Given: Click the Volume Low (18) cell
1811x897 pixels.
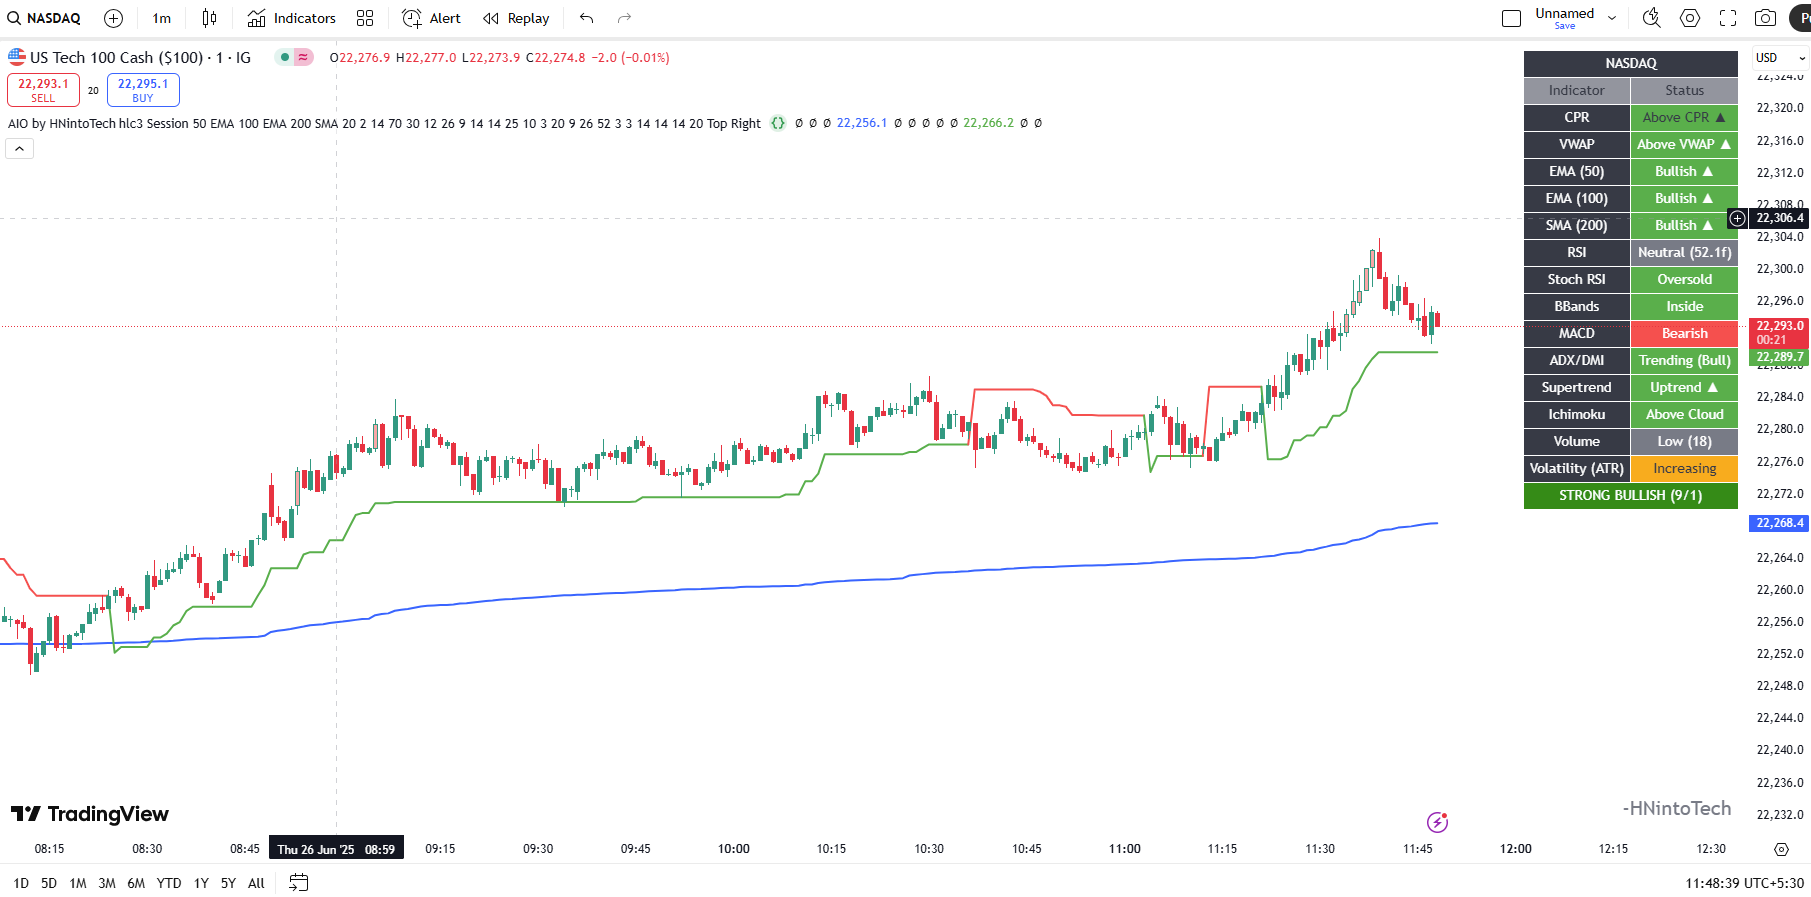Looking at the screenshot, I should (x=1684, y=441).
